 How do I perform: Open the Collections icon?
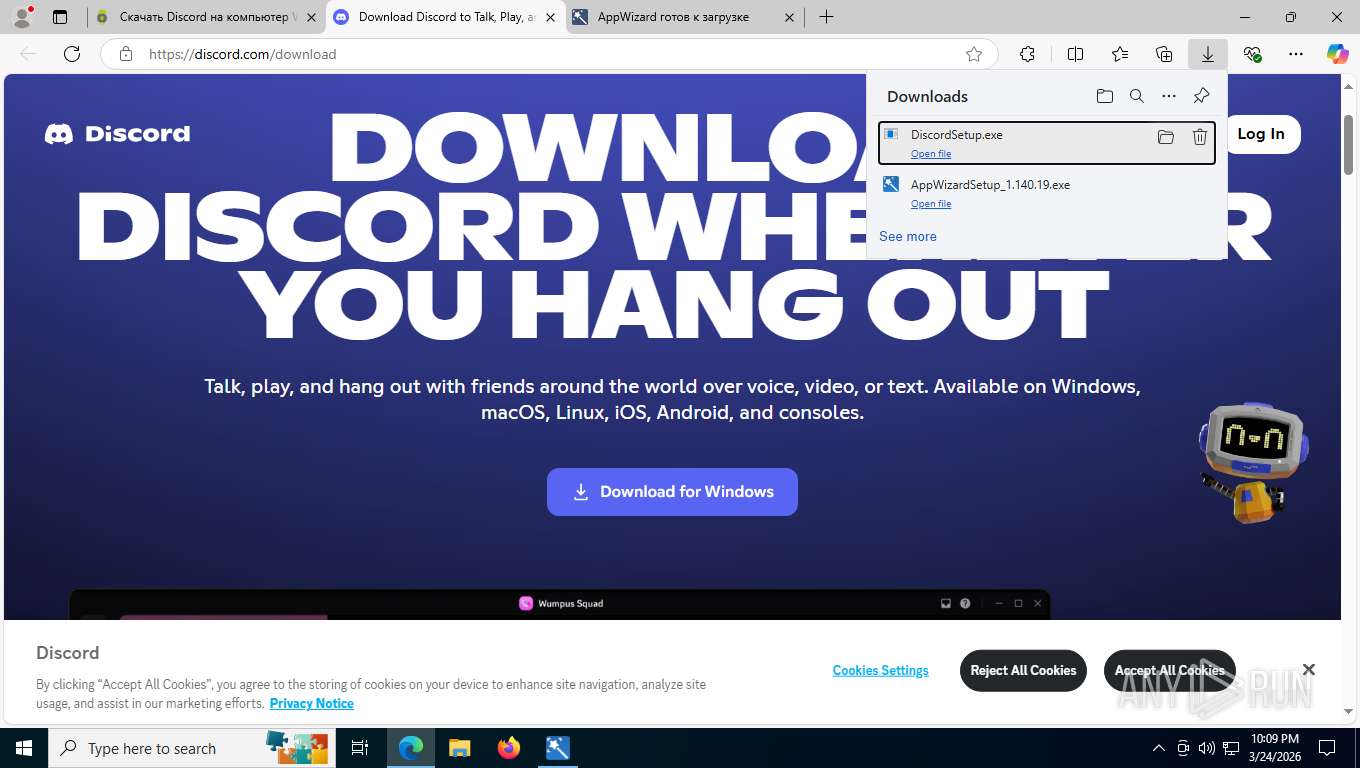click(1164, 54)
